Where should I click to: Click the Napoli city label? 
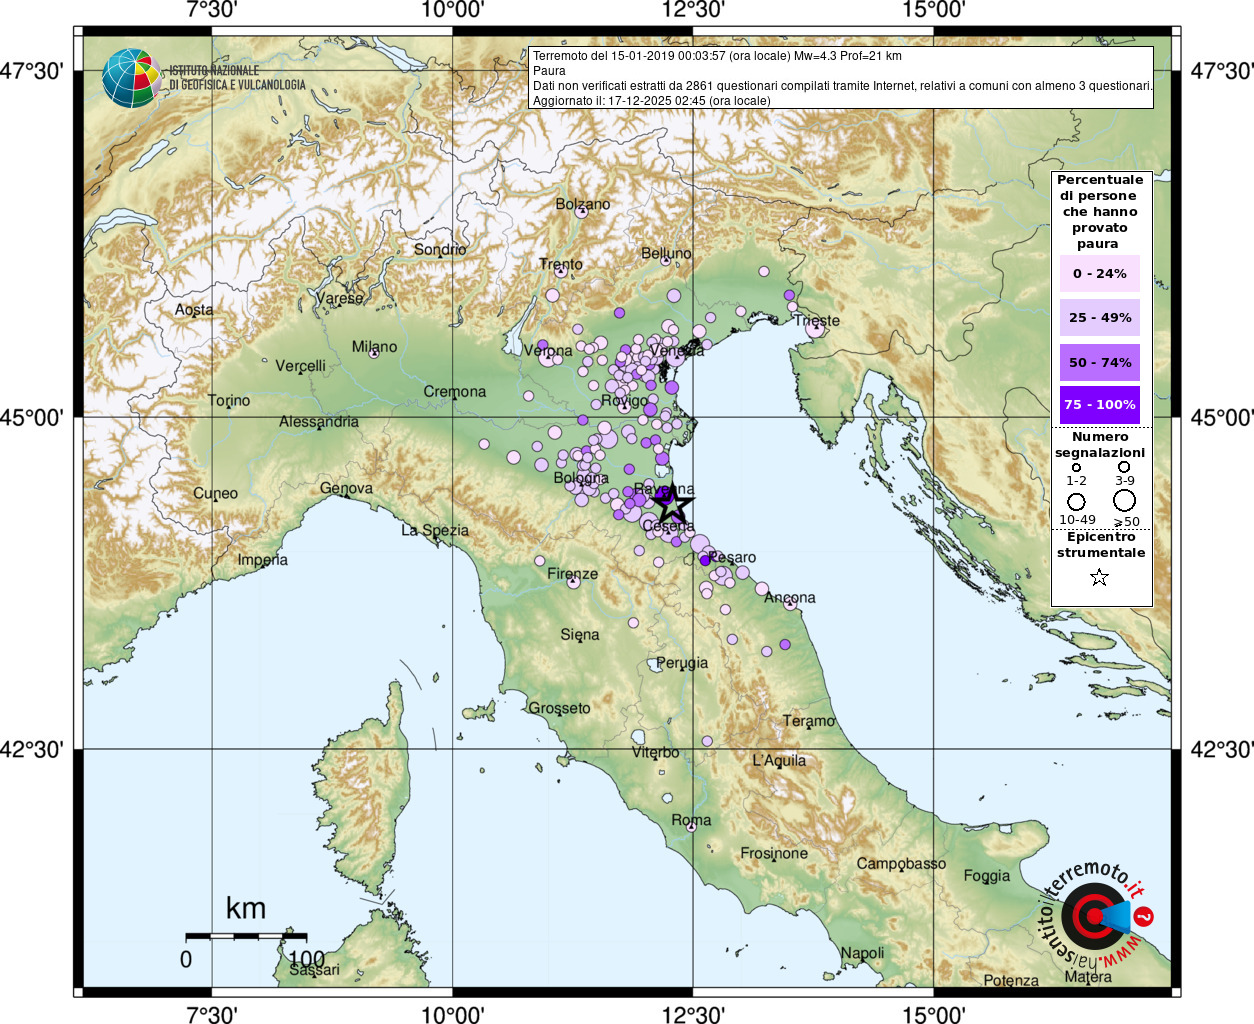pyautogui.click(x=862, y=953)
